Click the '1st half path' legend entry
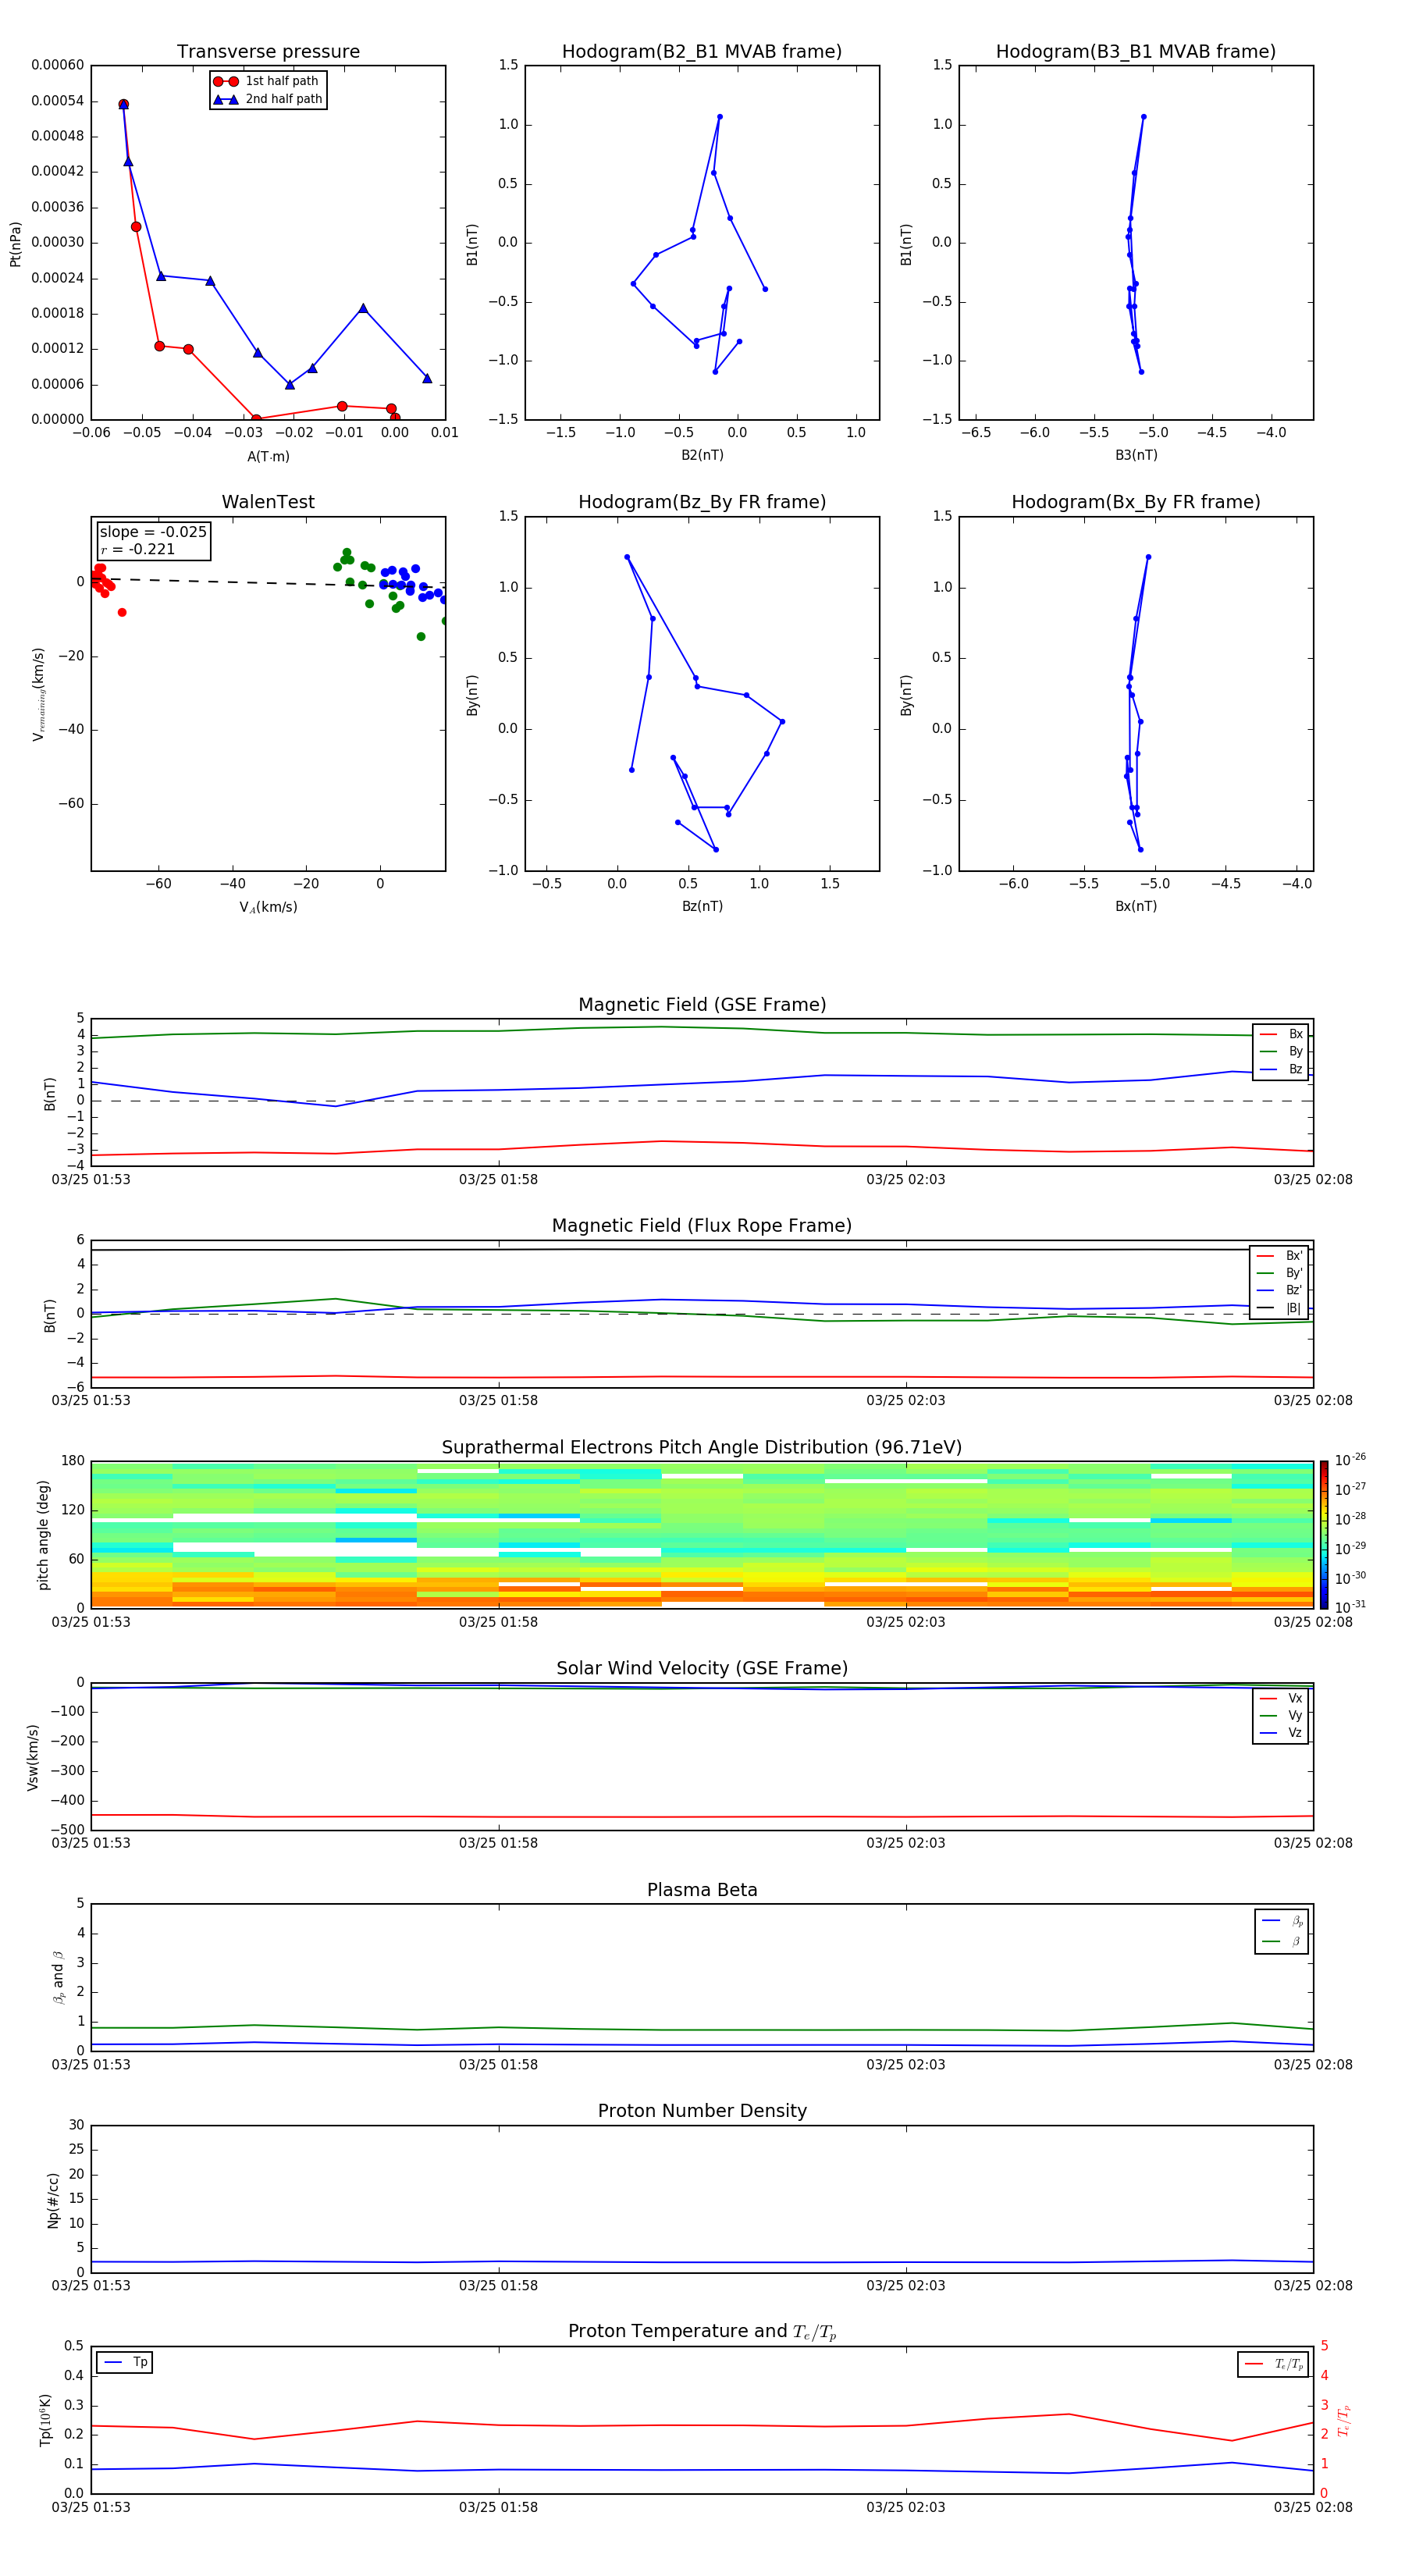 coord(266,81)
